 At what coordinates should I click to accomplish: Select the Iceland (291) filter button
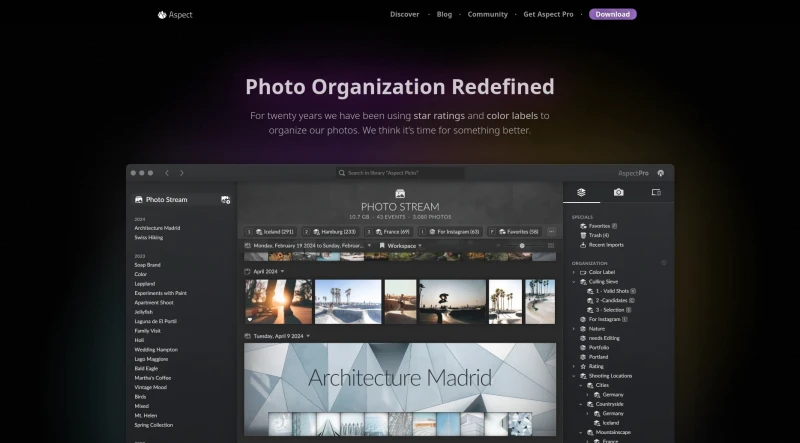tap(270, 231)
